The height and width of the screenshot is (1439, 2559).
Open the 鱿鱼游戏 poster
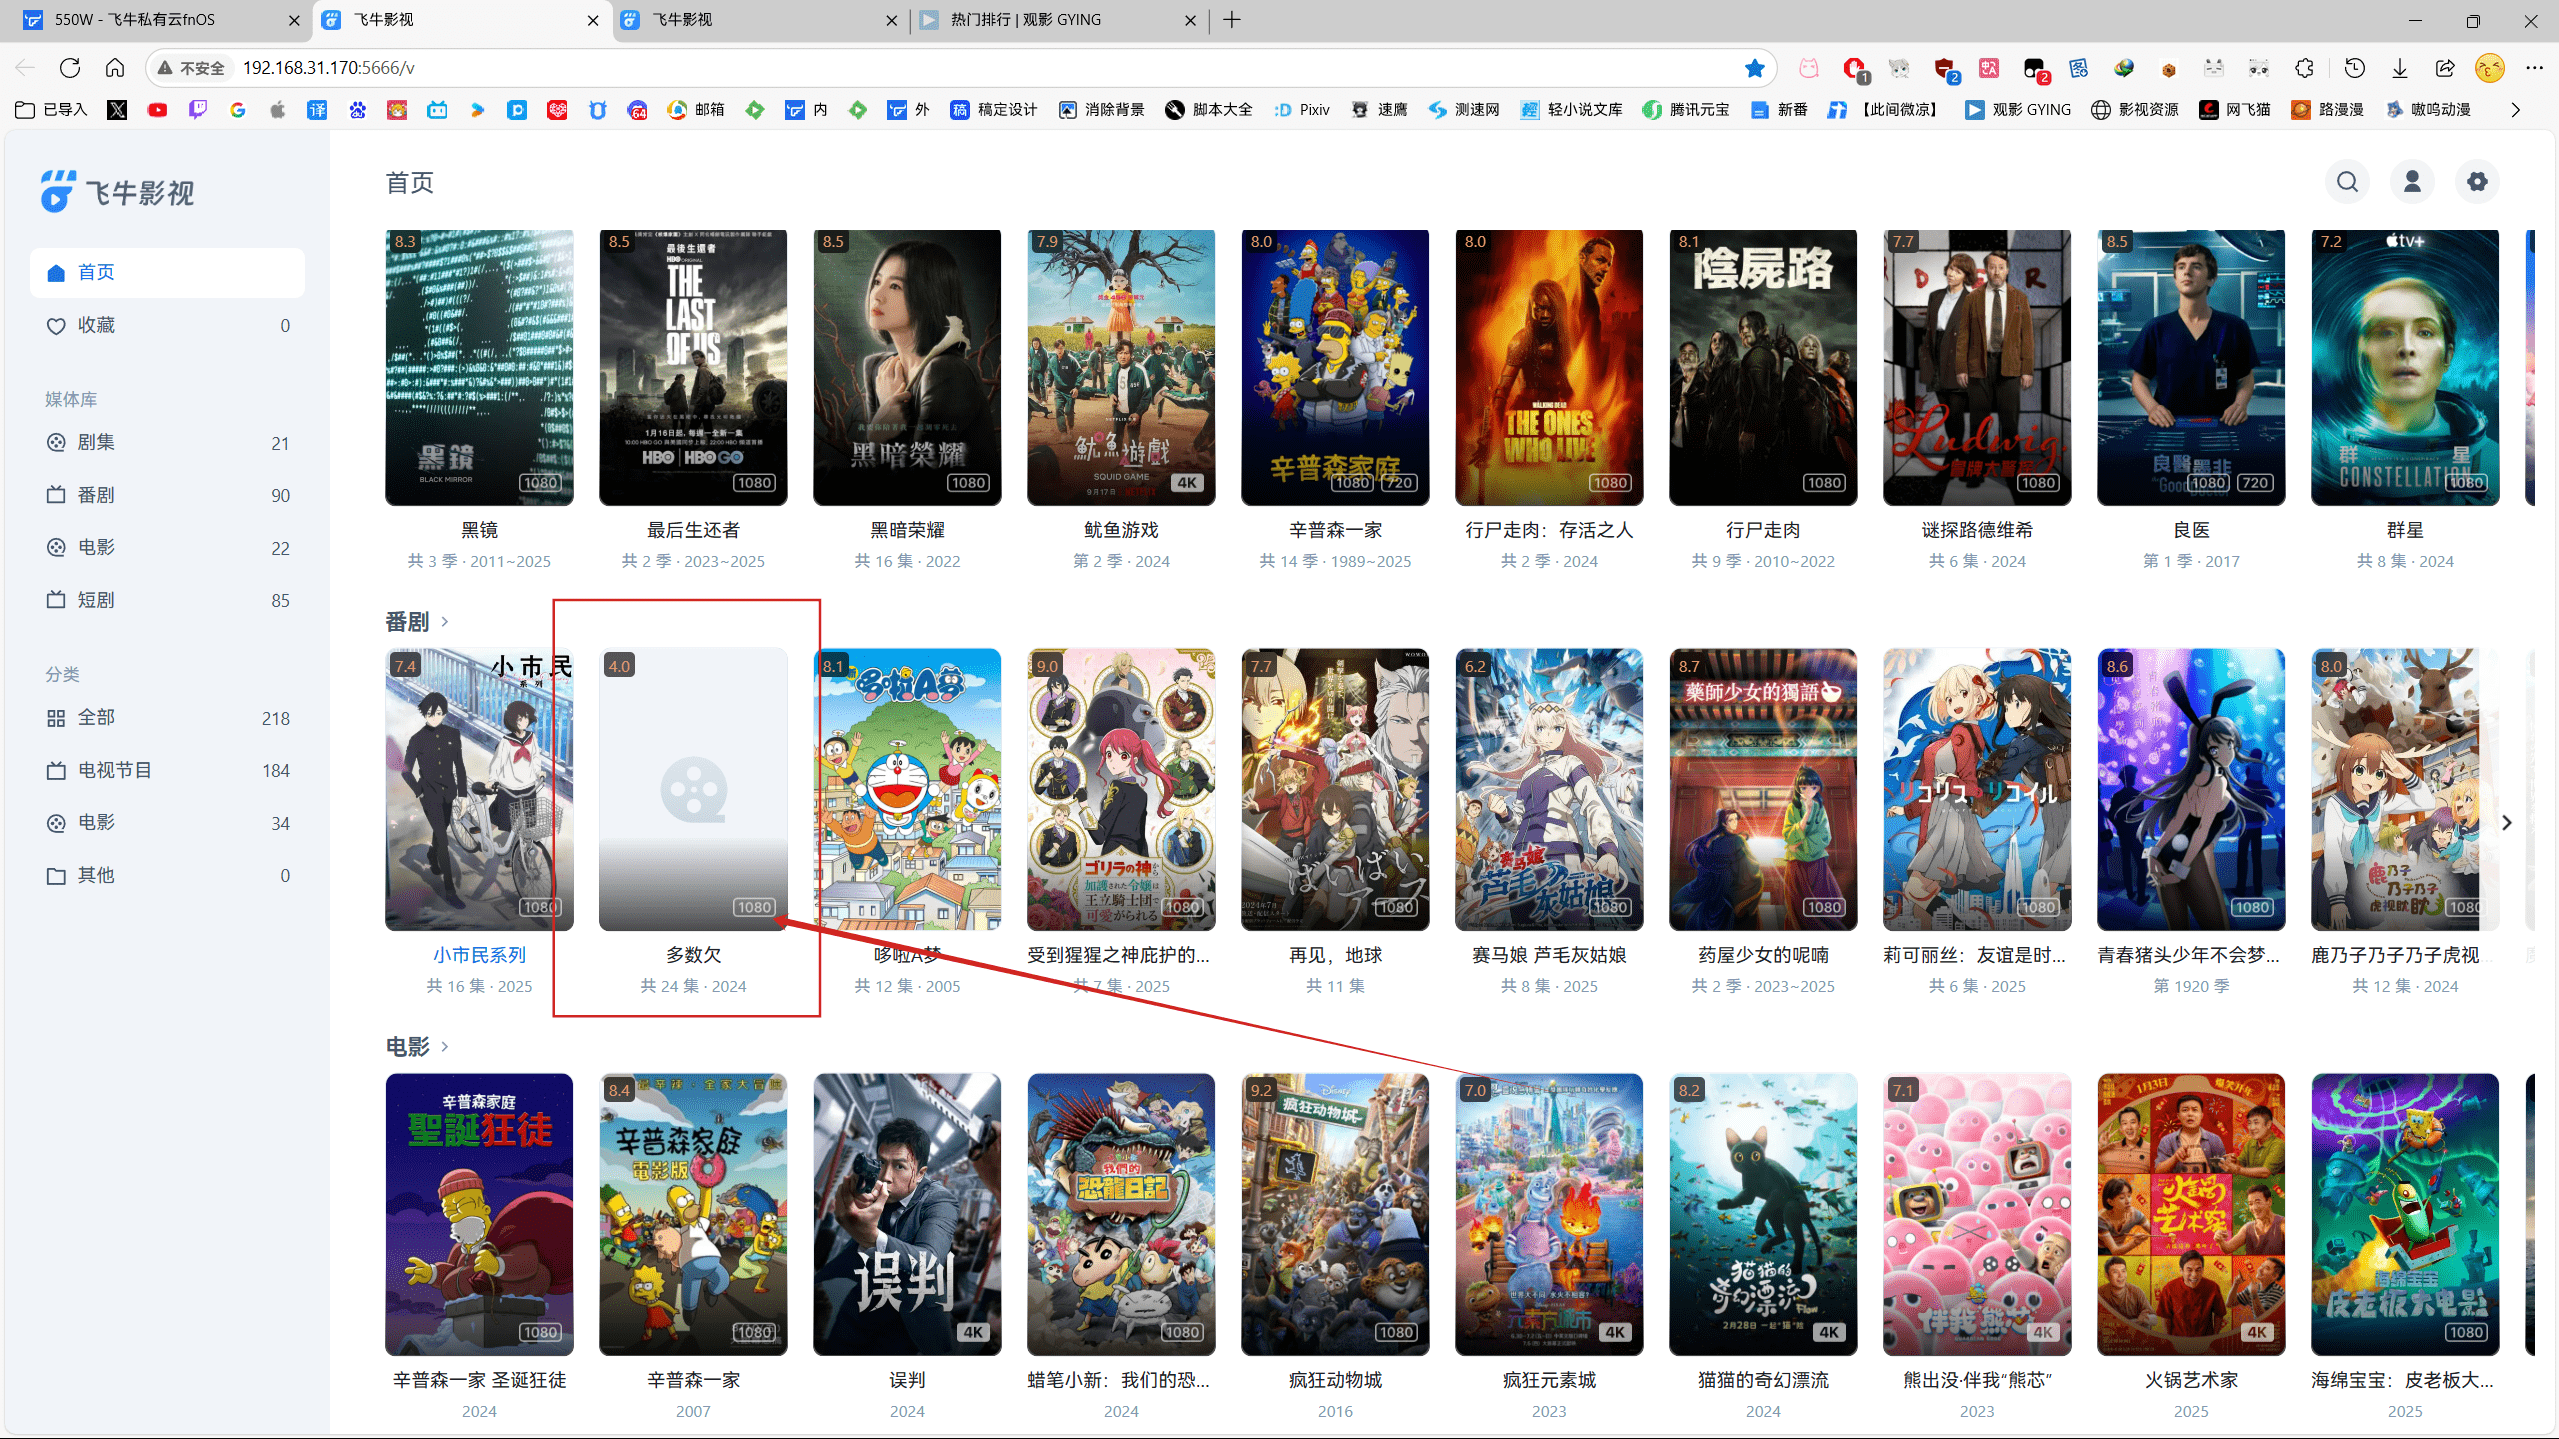[x=1121, y=367]
